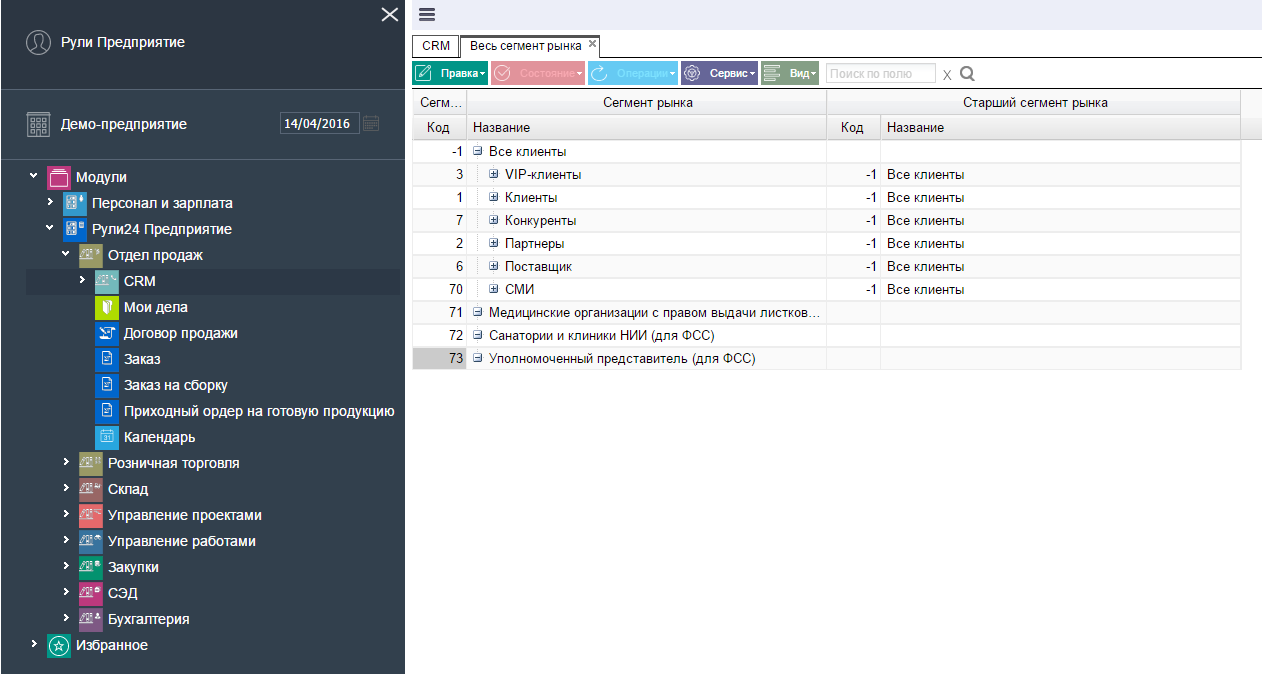Select the Медицинские организации row
The width and height of the screenshot is (1262, 674).
pos(826,312)
